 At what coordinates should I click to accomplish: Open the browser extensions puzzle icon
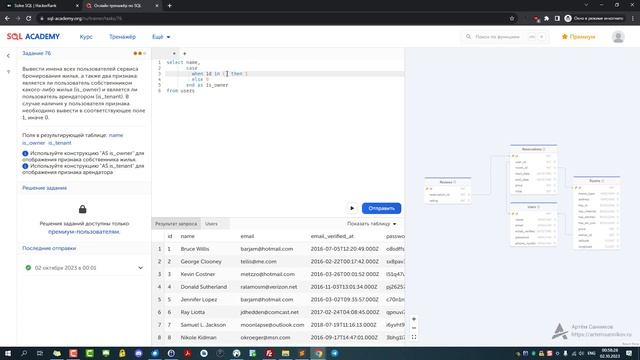click(x=547, y=18)
